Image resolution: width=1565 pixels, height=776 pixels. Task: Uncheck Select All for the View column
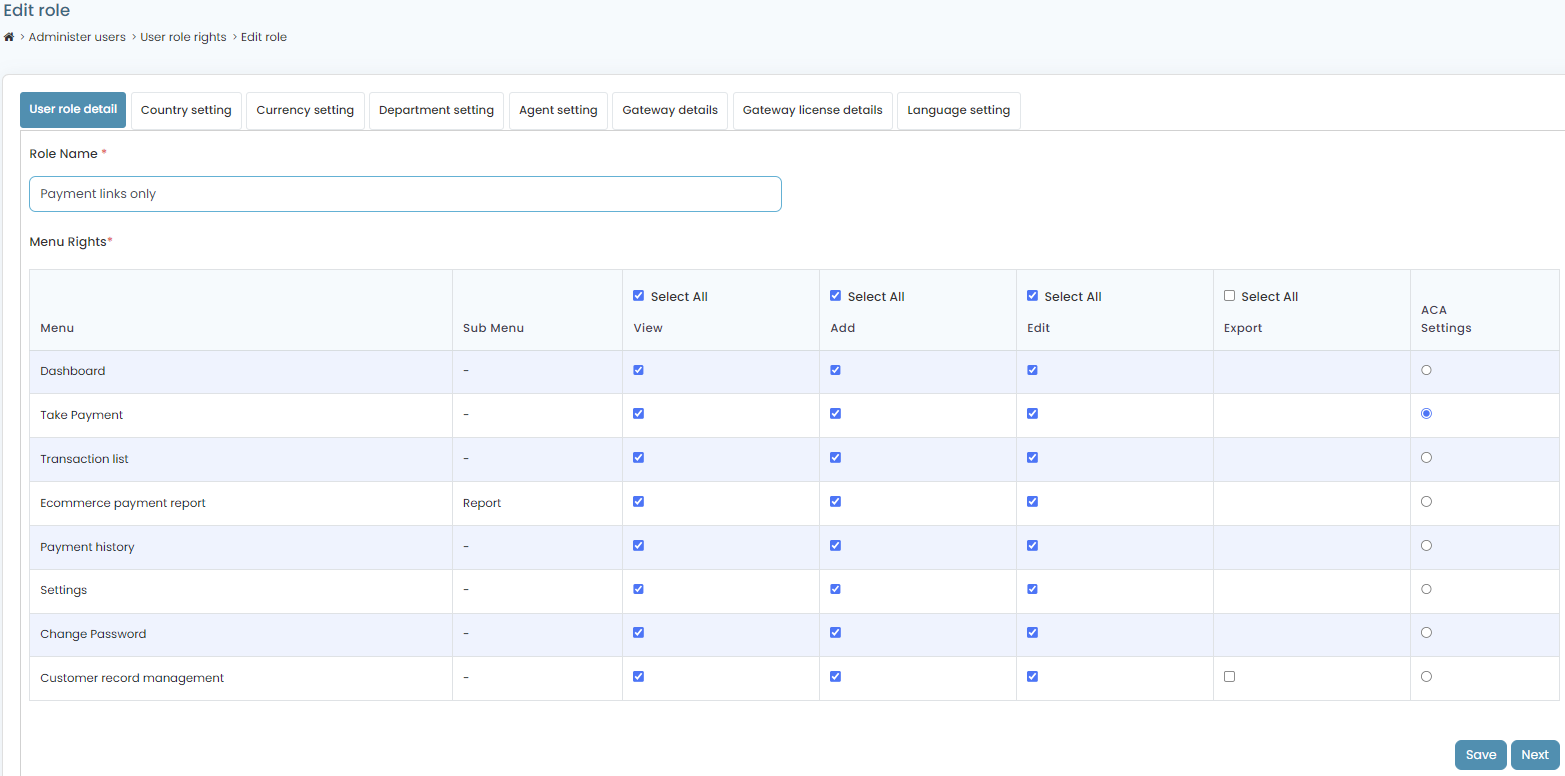[x=638, y=295]
